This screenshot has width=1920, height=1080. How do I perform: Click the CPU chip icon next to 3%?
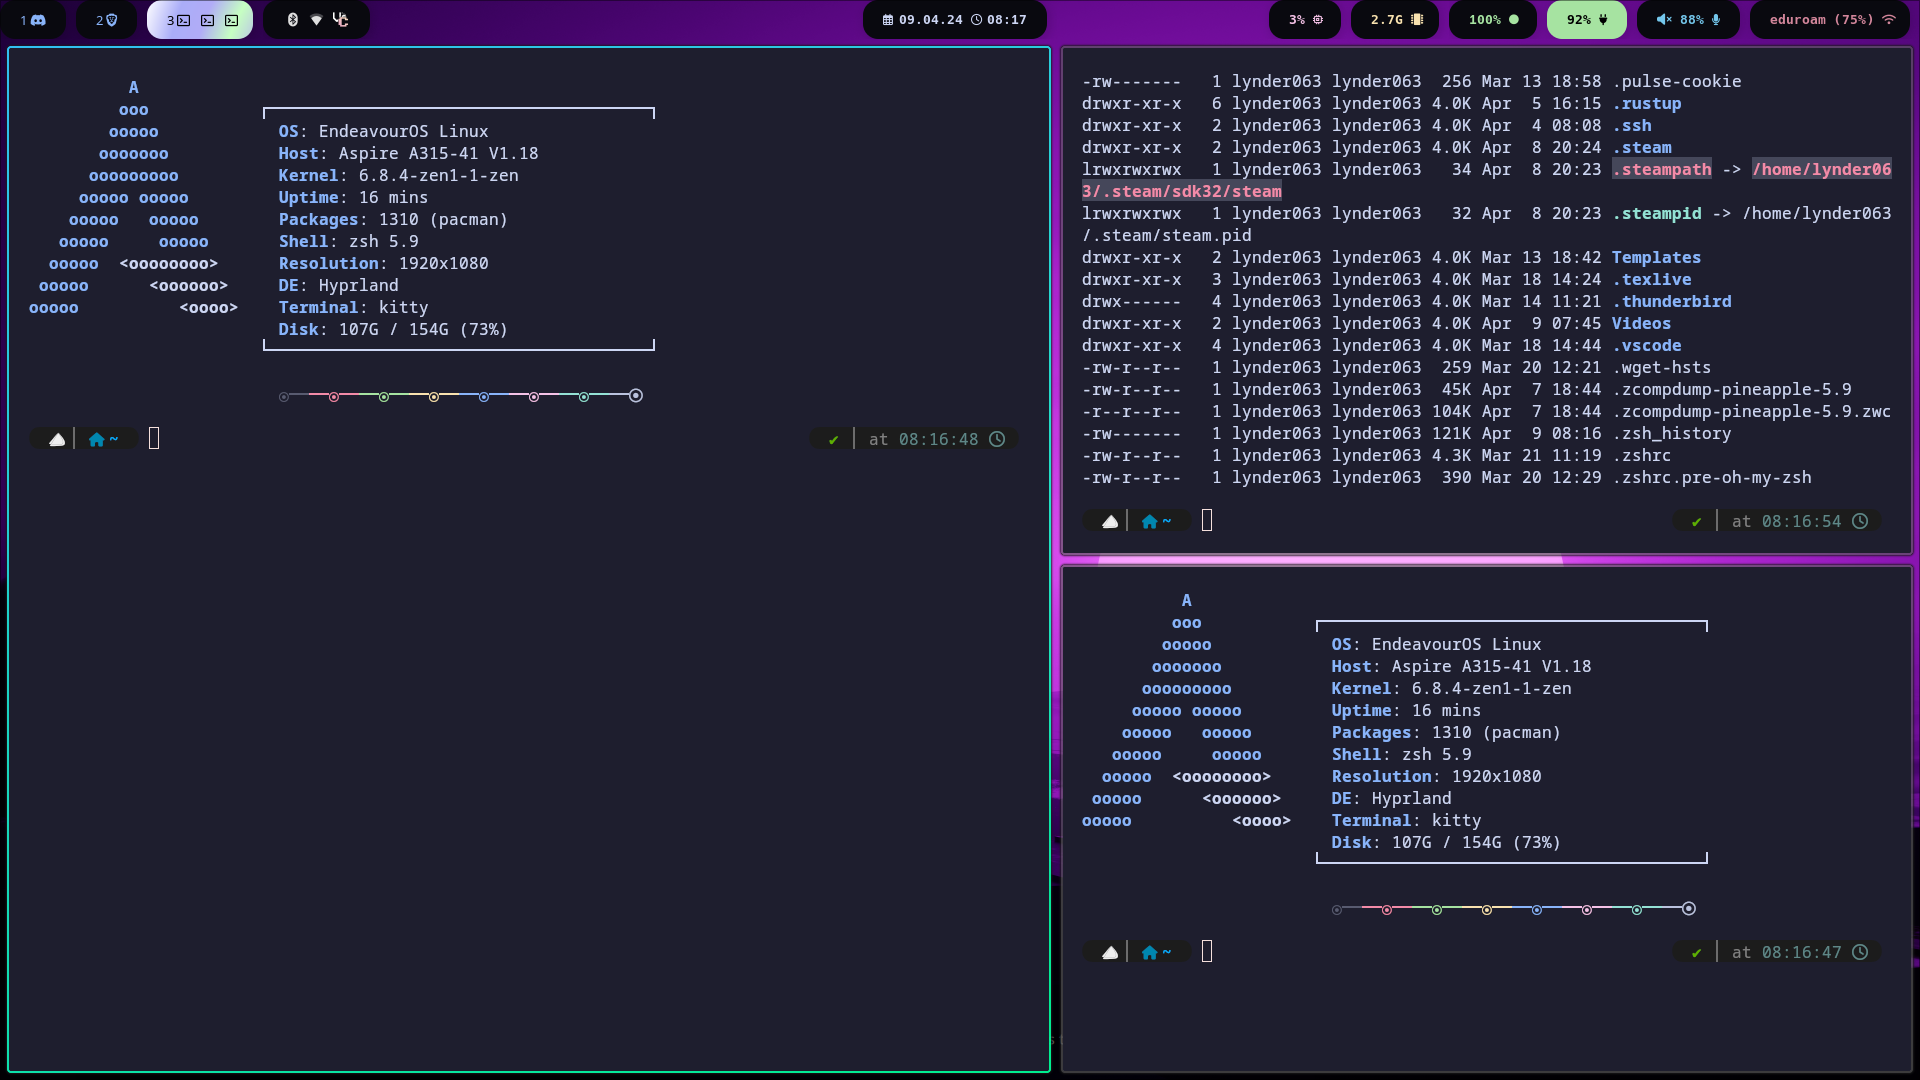[x=1318, y=20]
